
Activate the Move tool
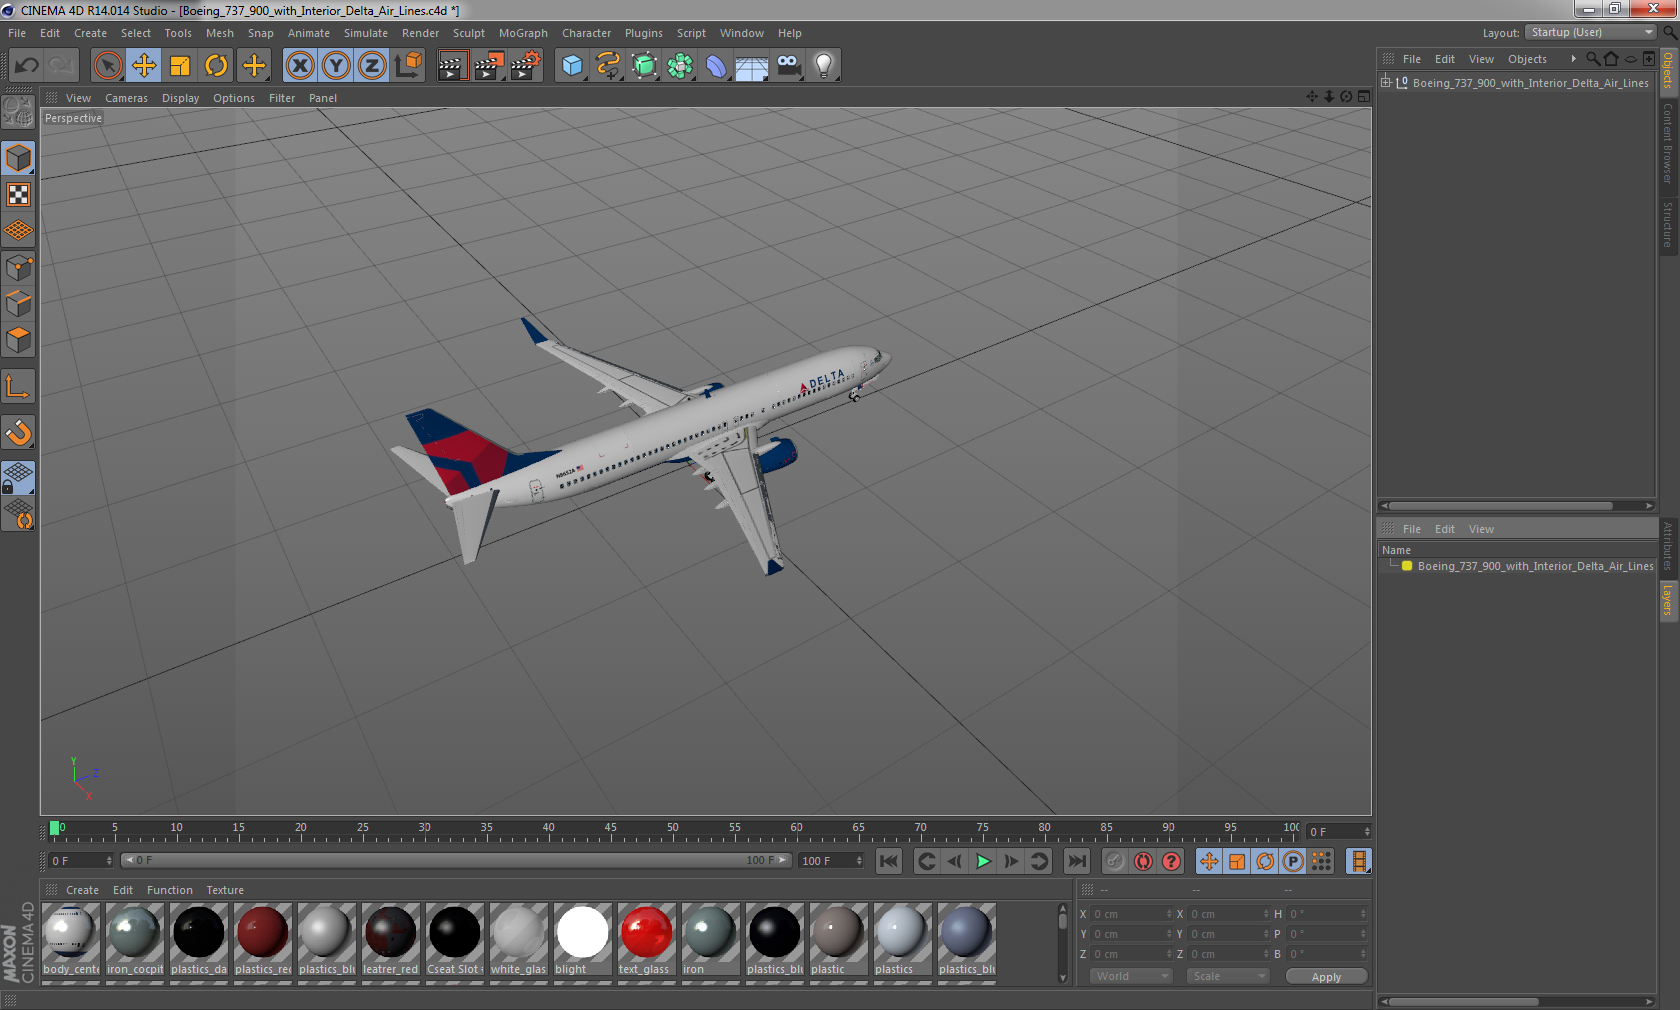tap(144, 66)
